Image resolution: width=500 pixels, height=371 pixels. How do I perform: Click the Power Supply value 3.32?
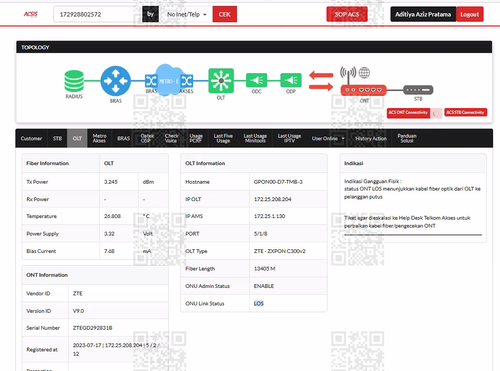(109, 234)
